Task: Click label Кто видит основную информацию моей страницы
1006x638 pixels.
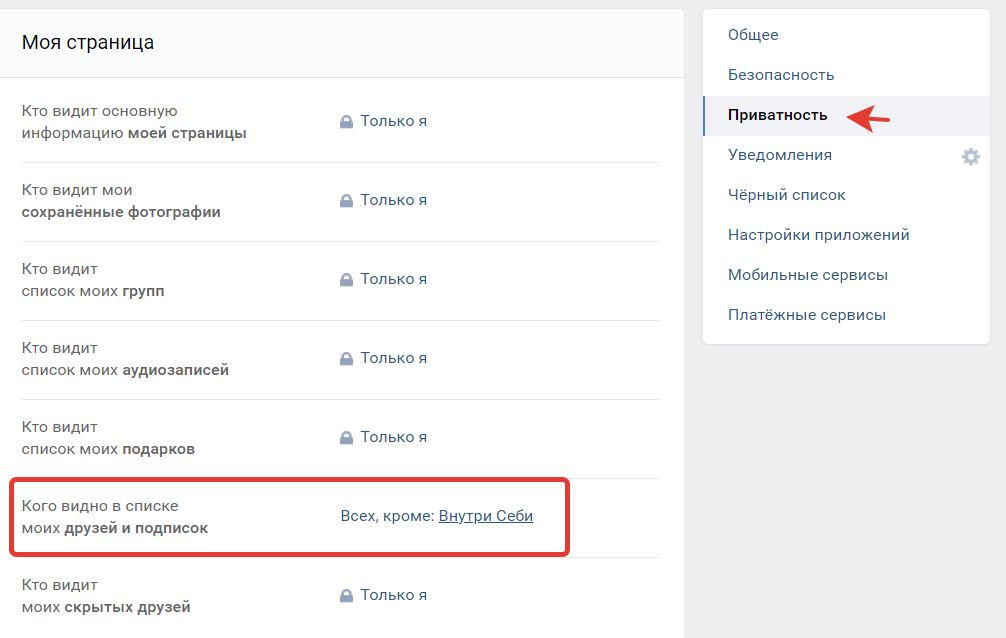Action: click(134, 122)
